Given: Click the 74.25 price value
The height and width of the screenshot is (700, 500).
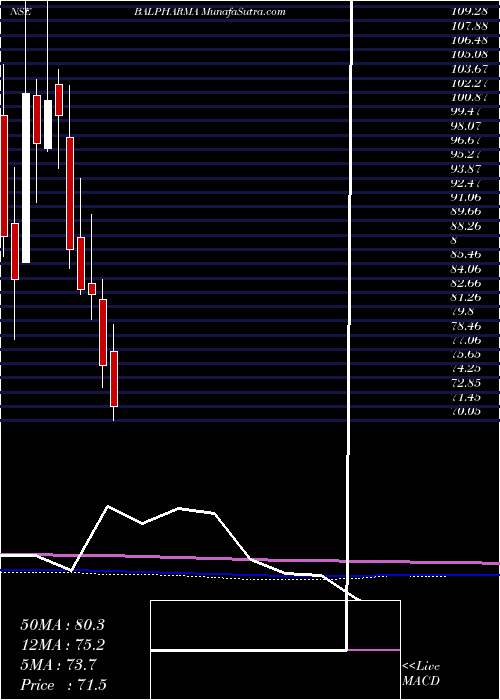Looking at the screenshot, I should pos(466,369).
